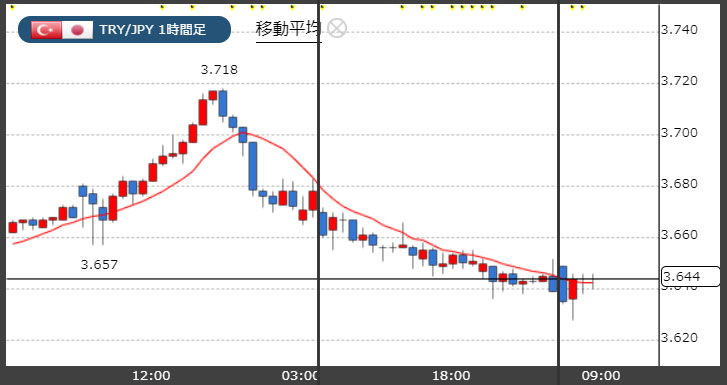Click the 3.660 price axis label
Image resolution: width=727 pixels, height=385 pixels.
679,235
